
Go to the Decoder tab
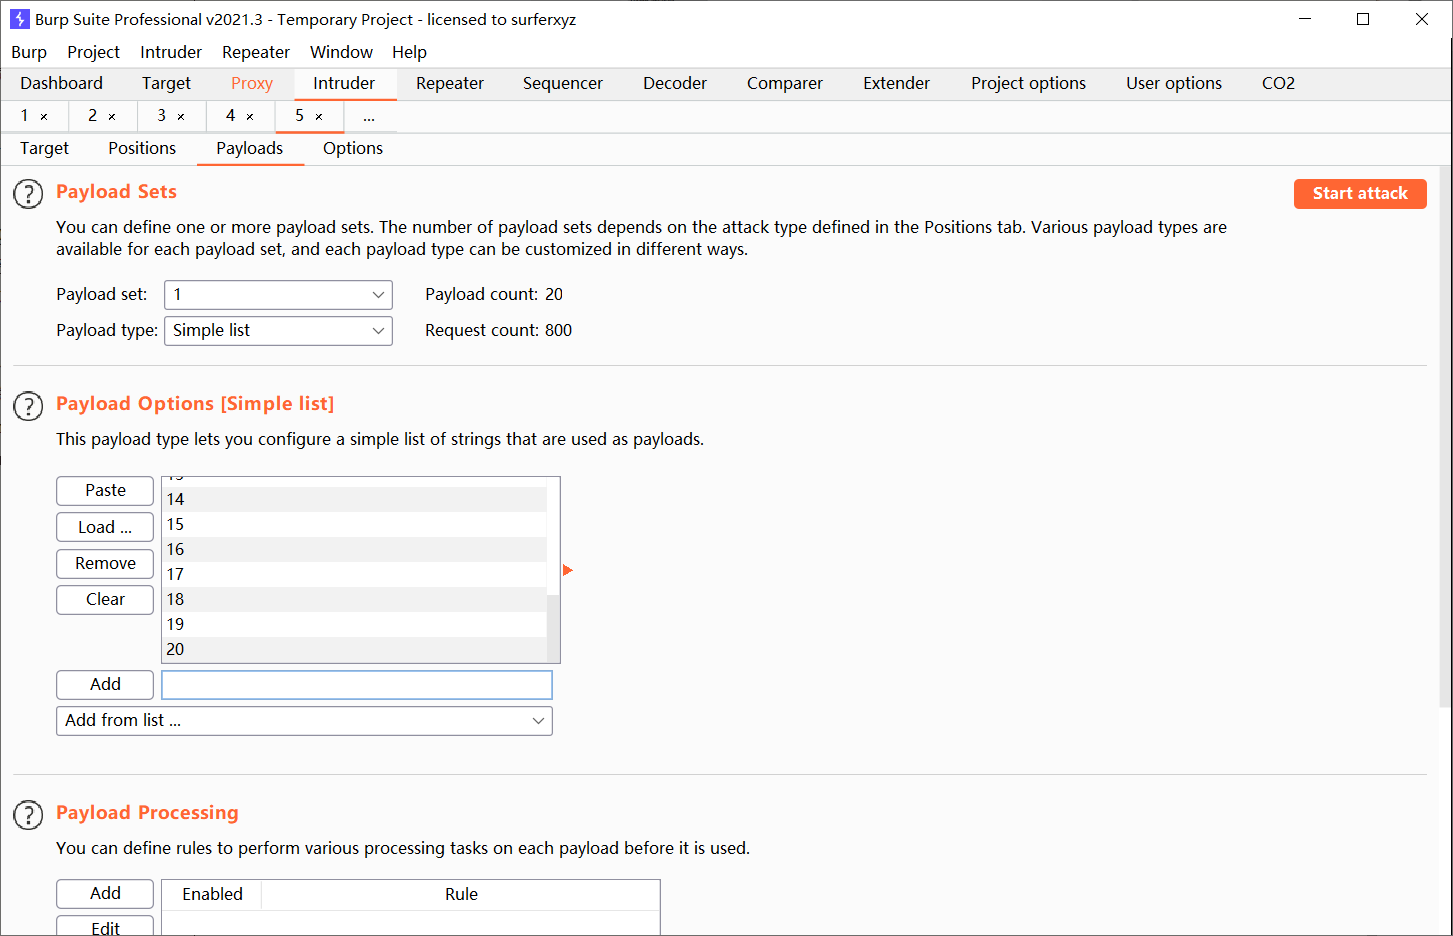[675, 84]
